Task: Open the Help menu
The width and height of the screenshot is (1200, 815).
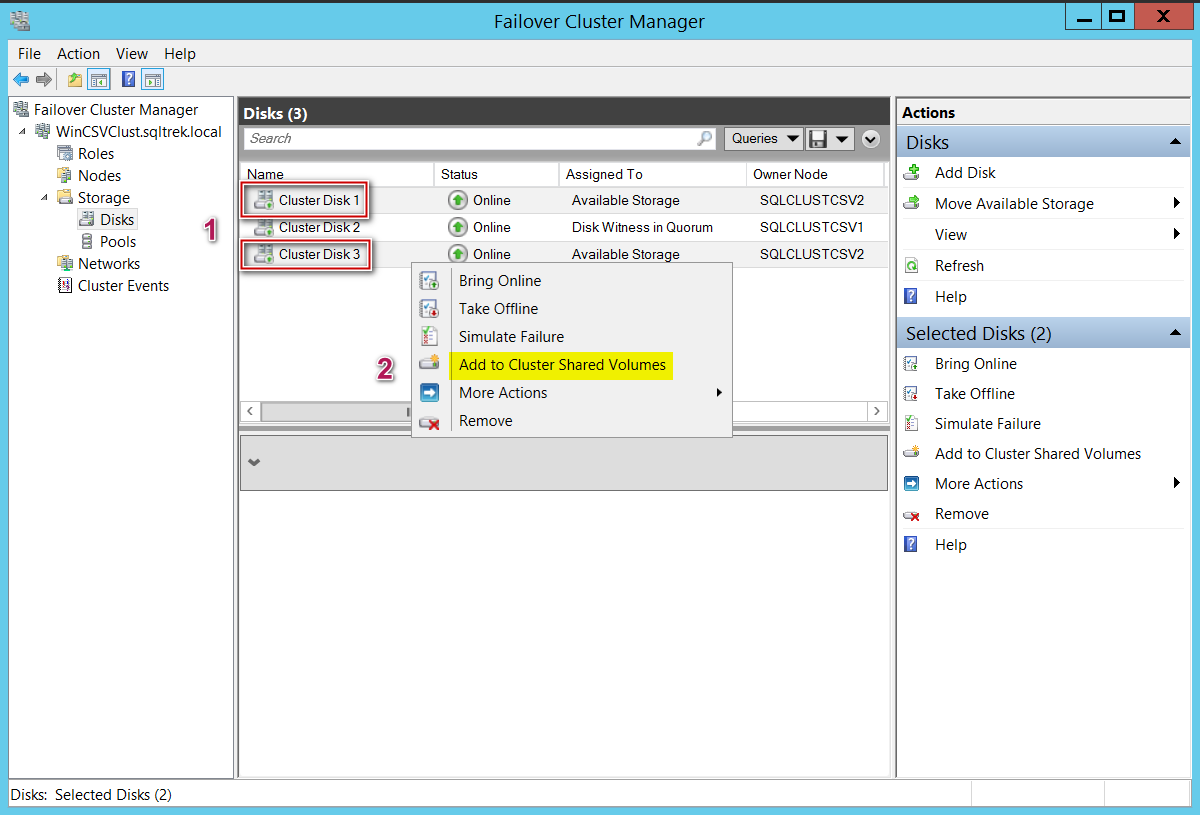Action: 180,54
